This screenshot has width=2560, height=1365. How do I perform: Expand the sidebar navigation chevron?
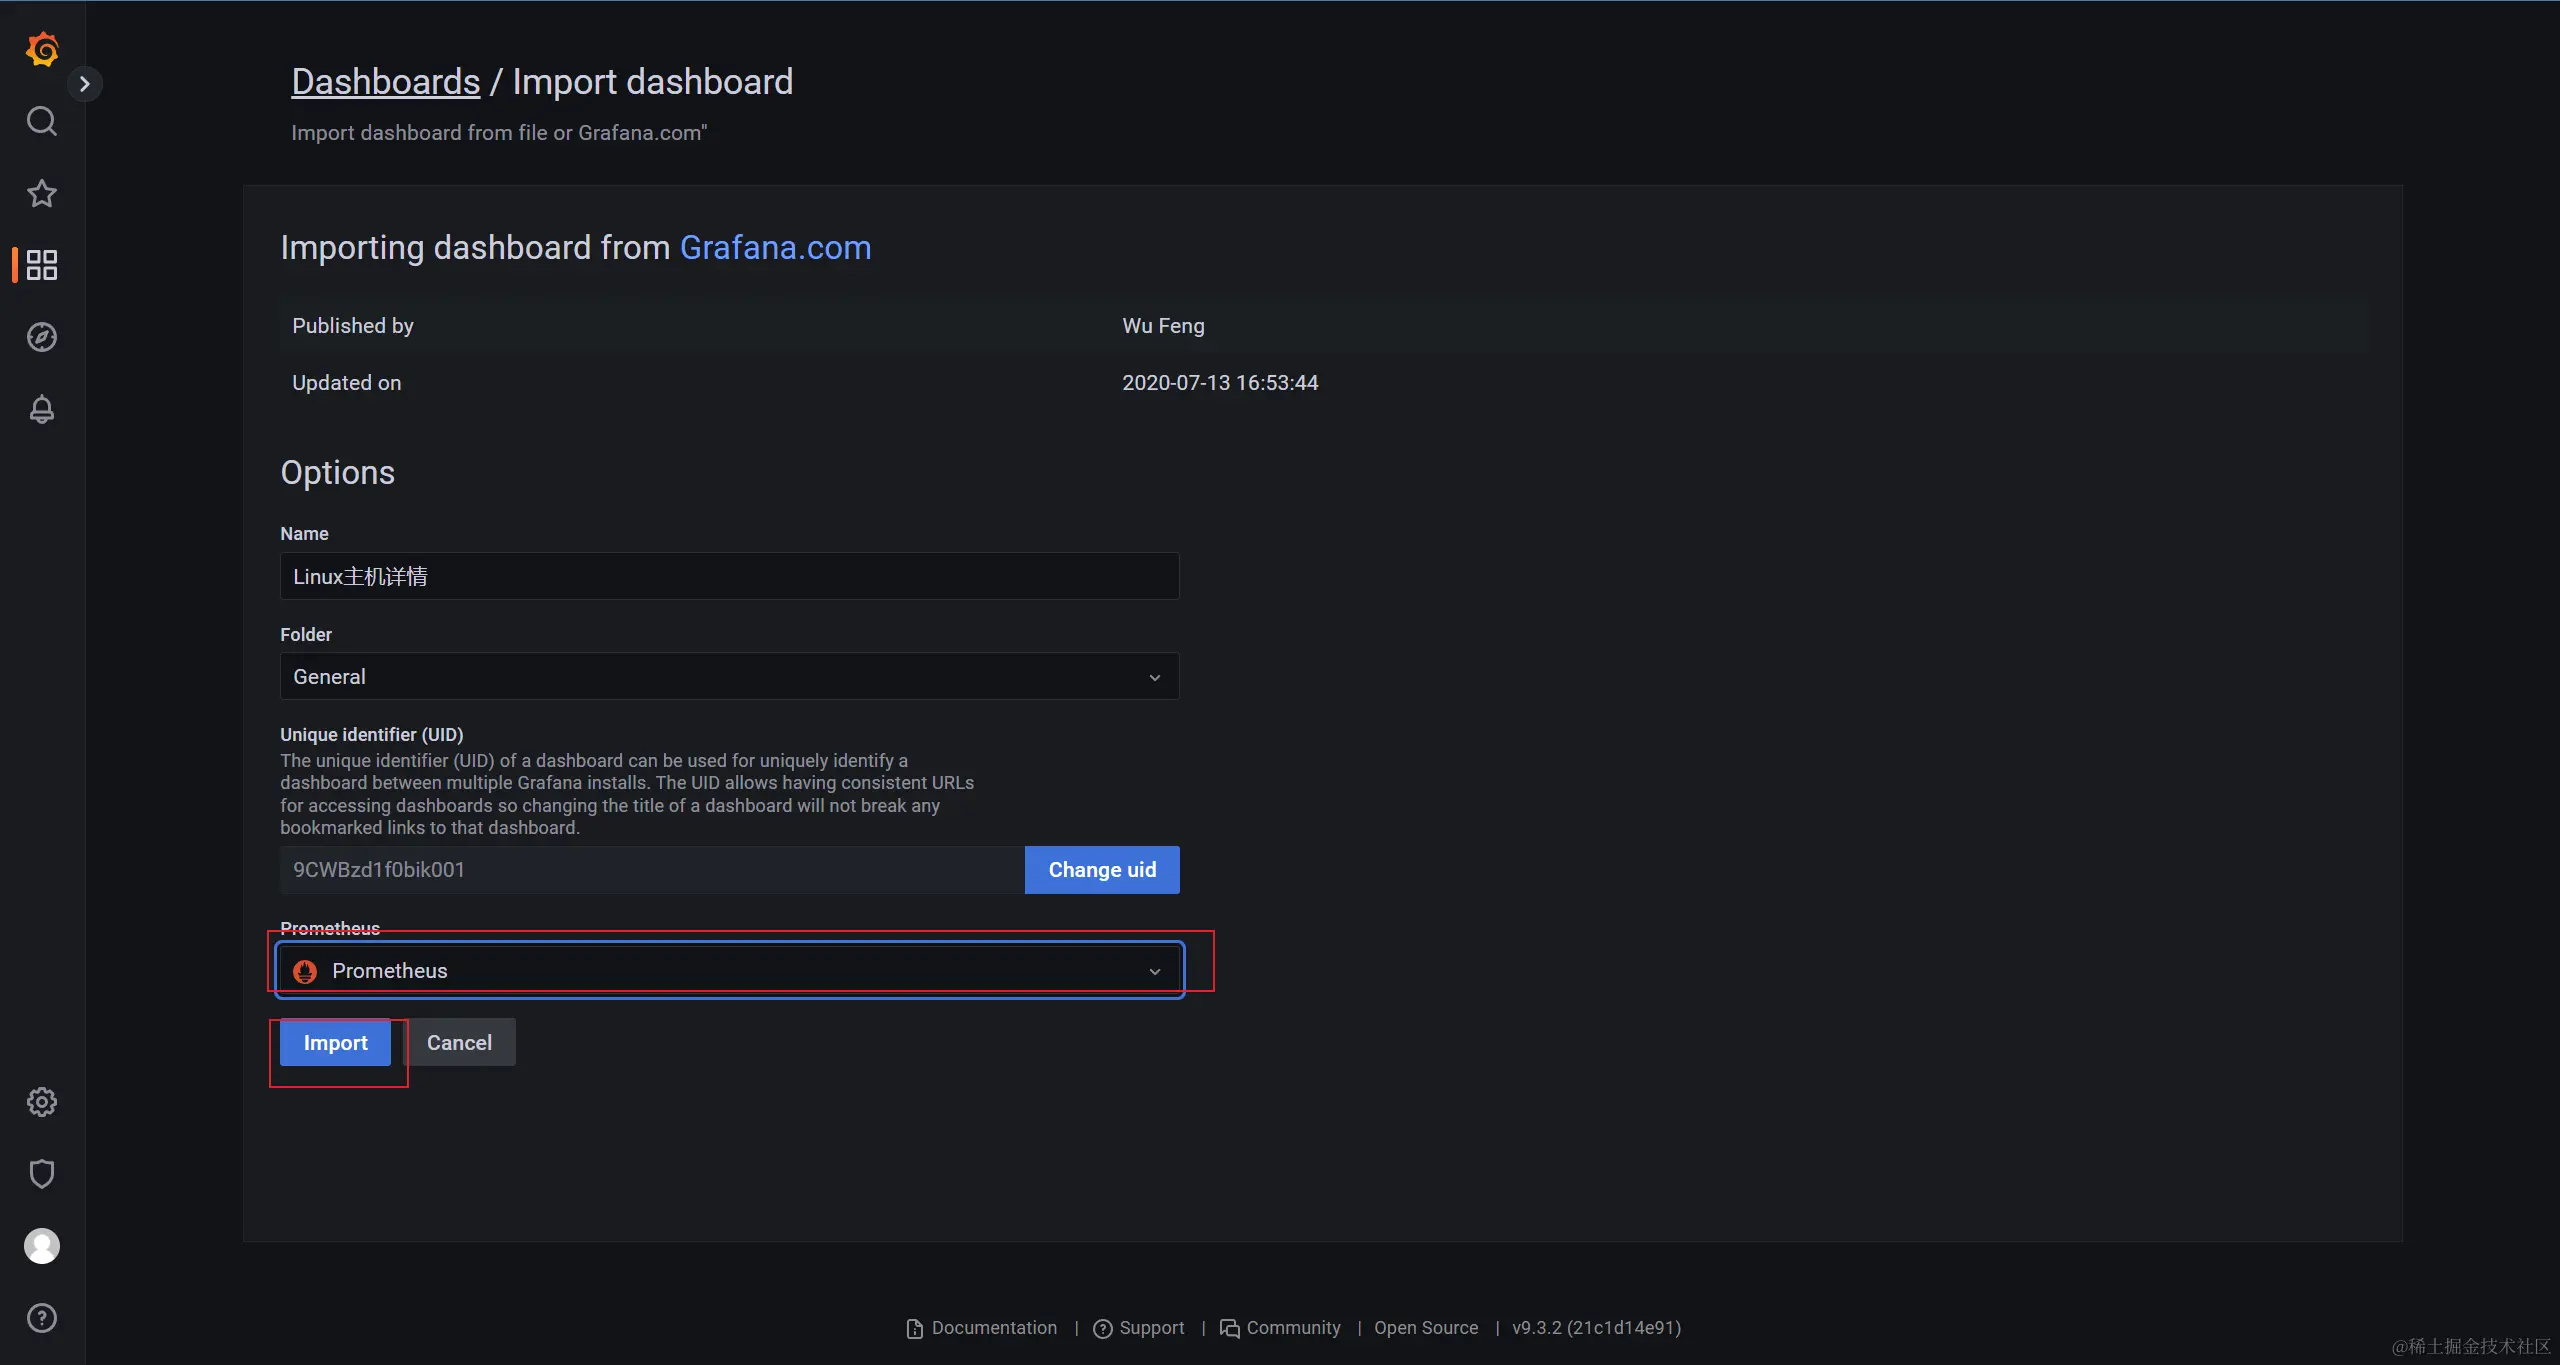[85, 84]
